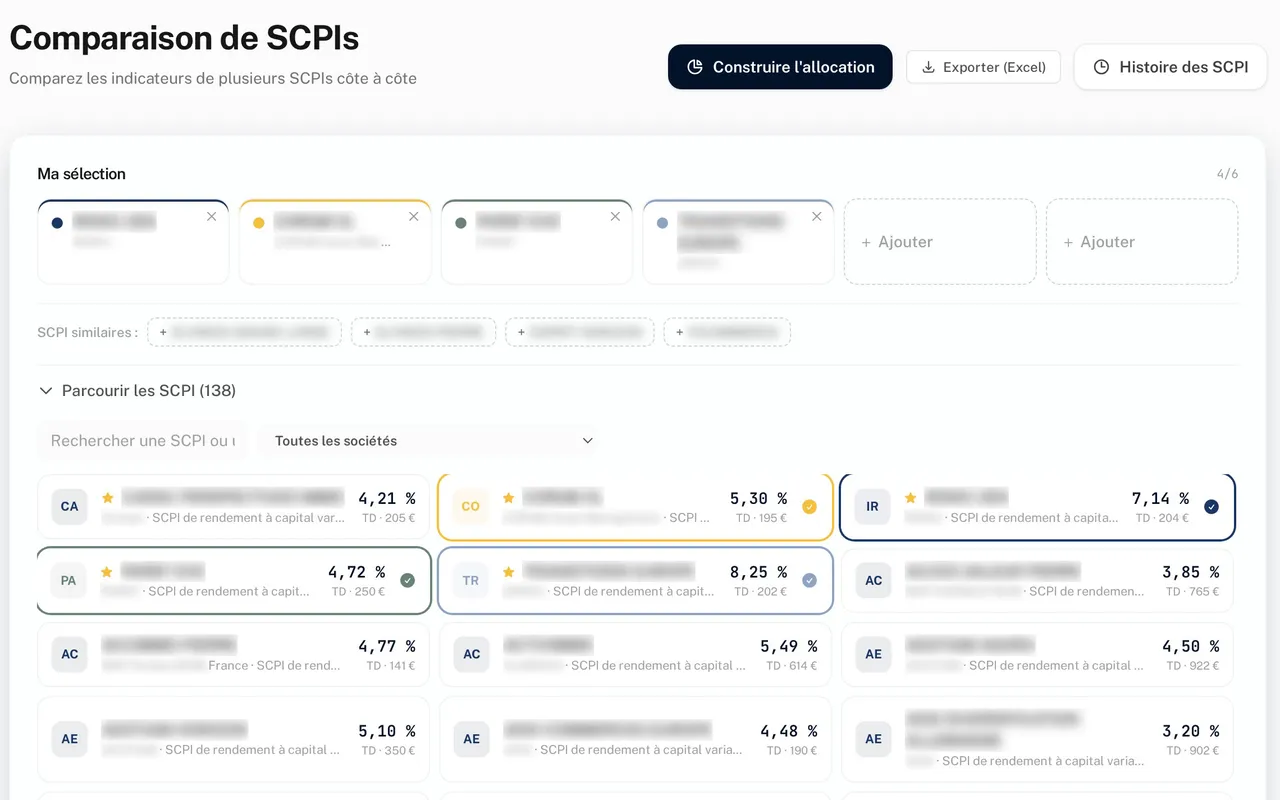
Task: Click the TR badge icon
Action: pyautogui.click(x=471, y=580)
